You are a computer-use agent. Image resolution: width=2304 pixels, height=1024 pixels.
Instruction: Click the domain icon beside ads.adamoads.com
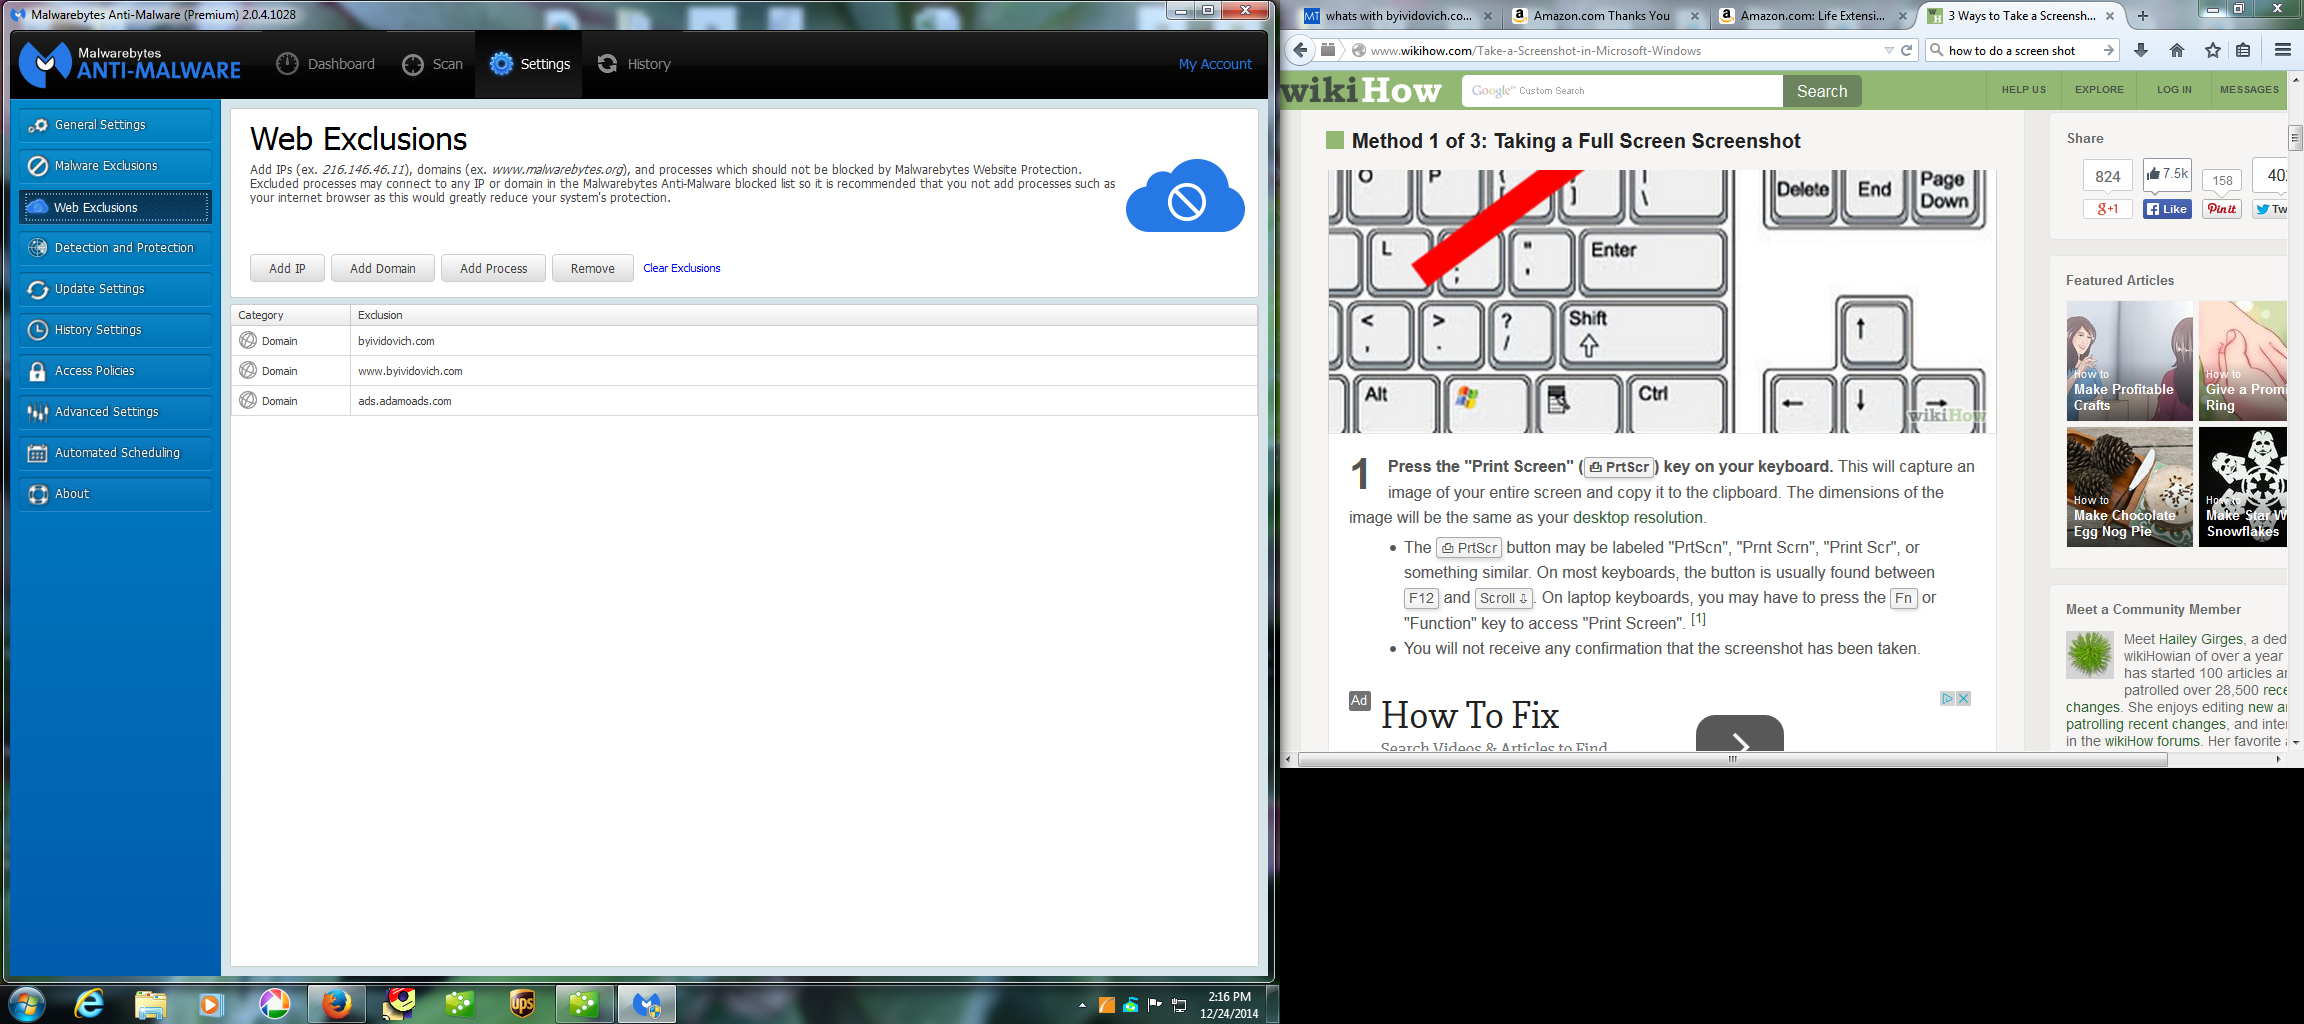click(248, 400)
